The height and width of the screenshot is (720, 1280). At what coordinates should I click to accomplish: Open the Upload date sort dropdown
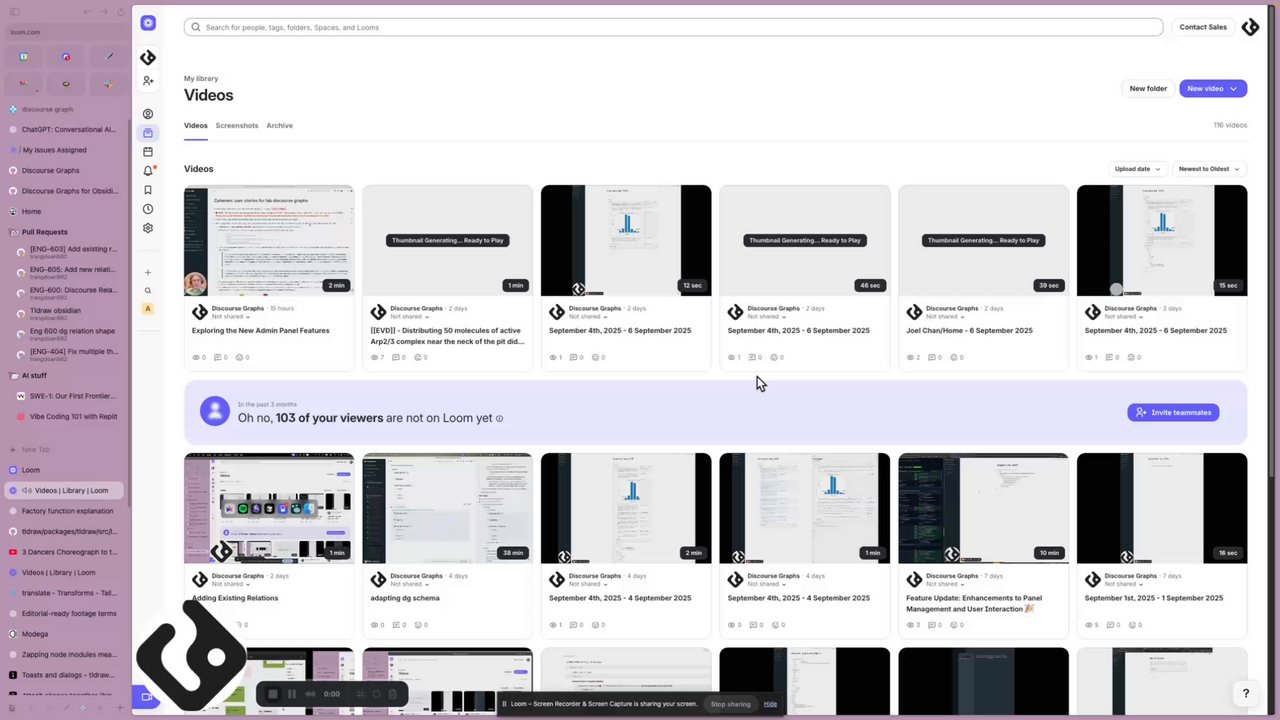(x=1137, y=169)
